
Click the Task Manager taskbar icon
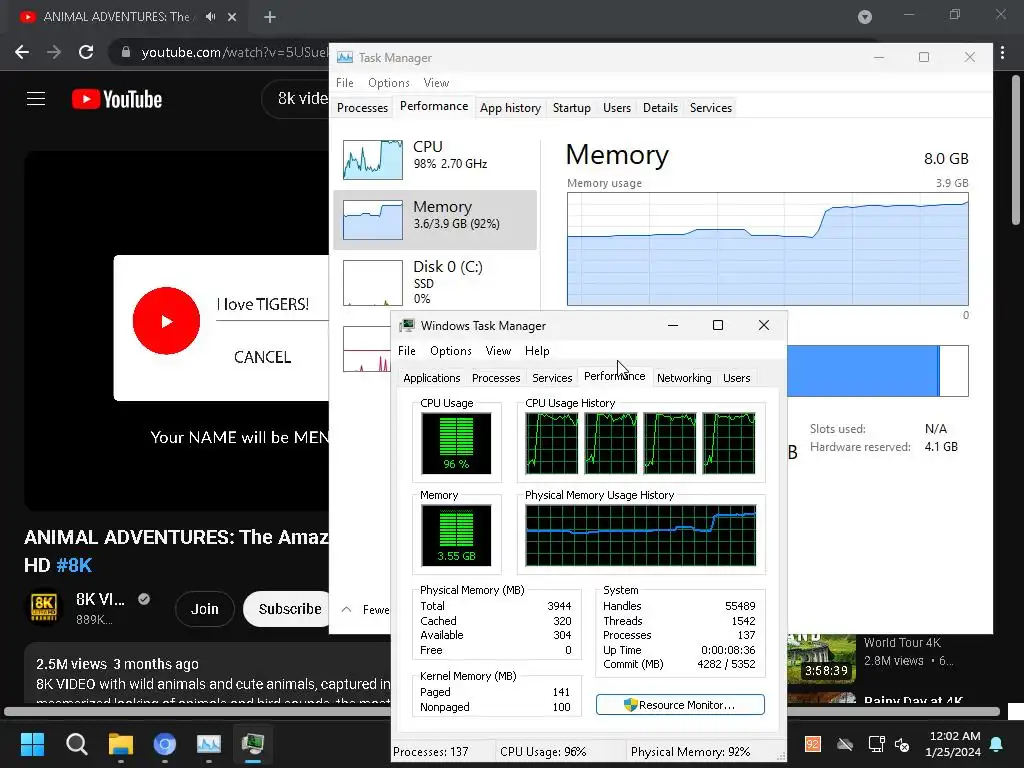click(x=209, y=744)
